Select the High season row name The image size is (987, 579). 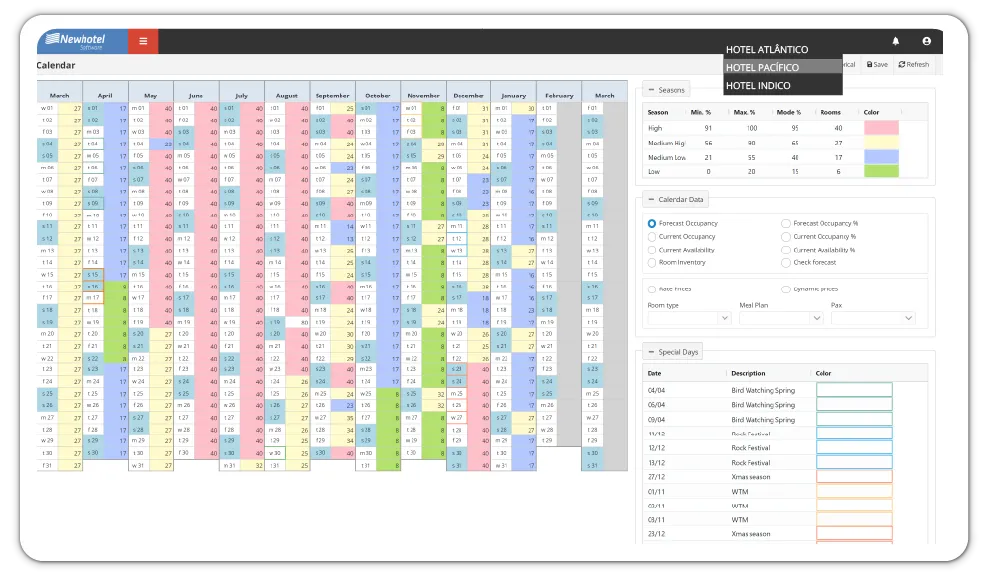point(655,128)
